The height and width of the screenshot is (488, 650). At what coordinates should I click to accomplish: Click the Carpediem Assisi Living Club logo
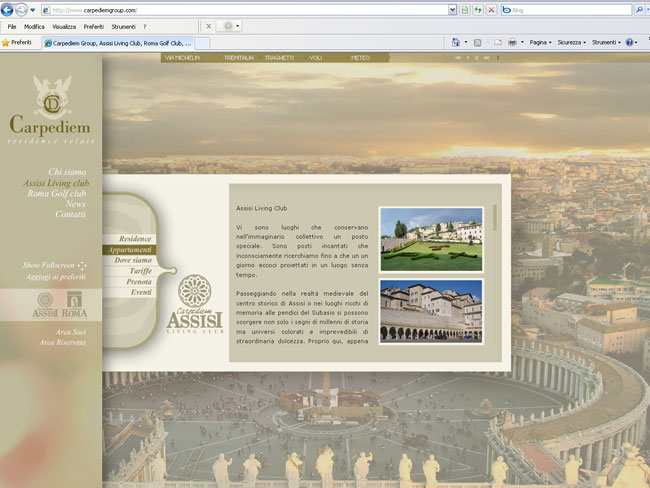click(195, 304)
